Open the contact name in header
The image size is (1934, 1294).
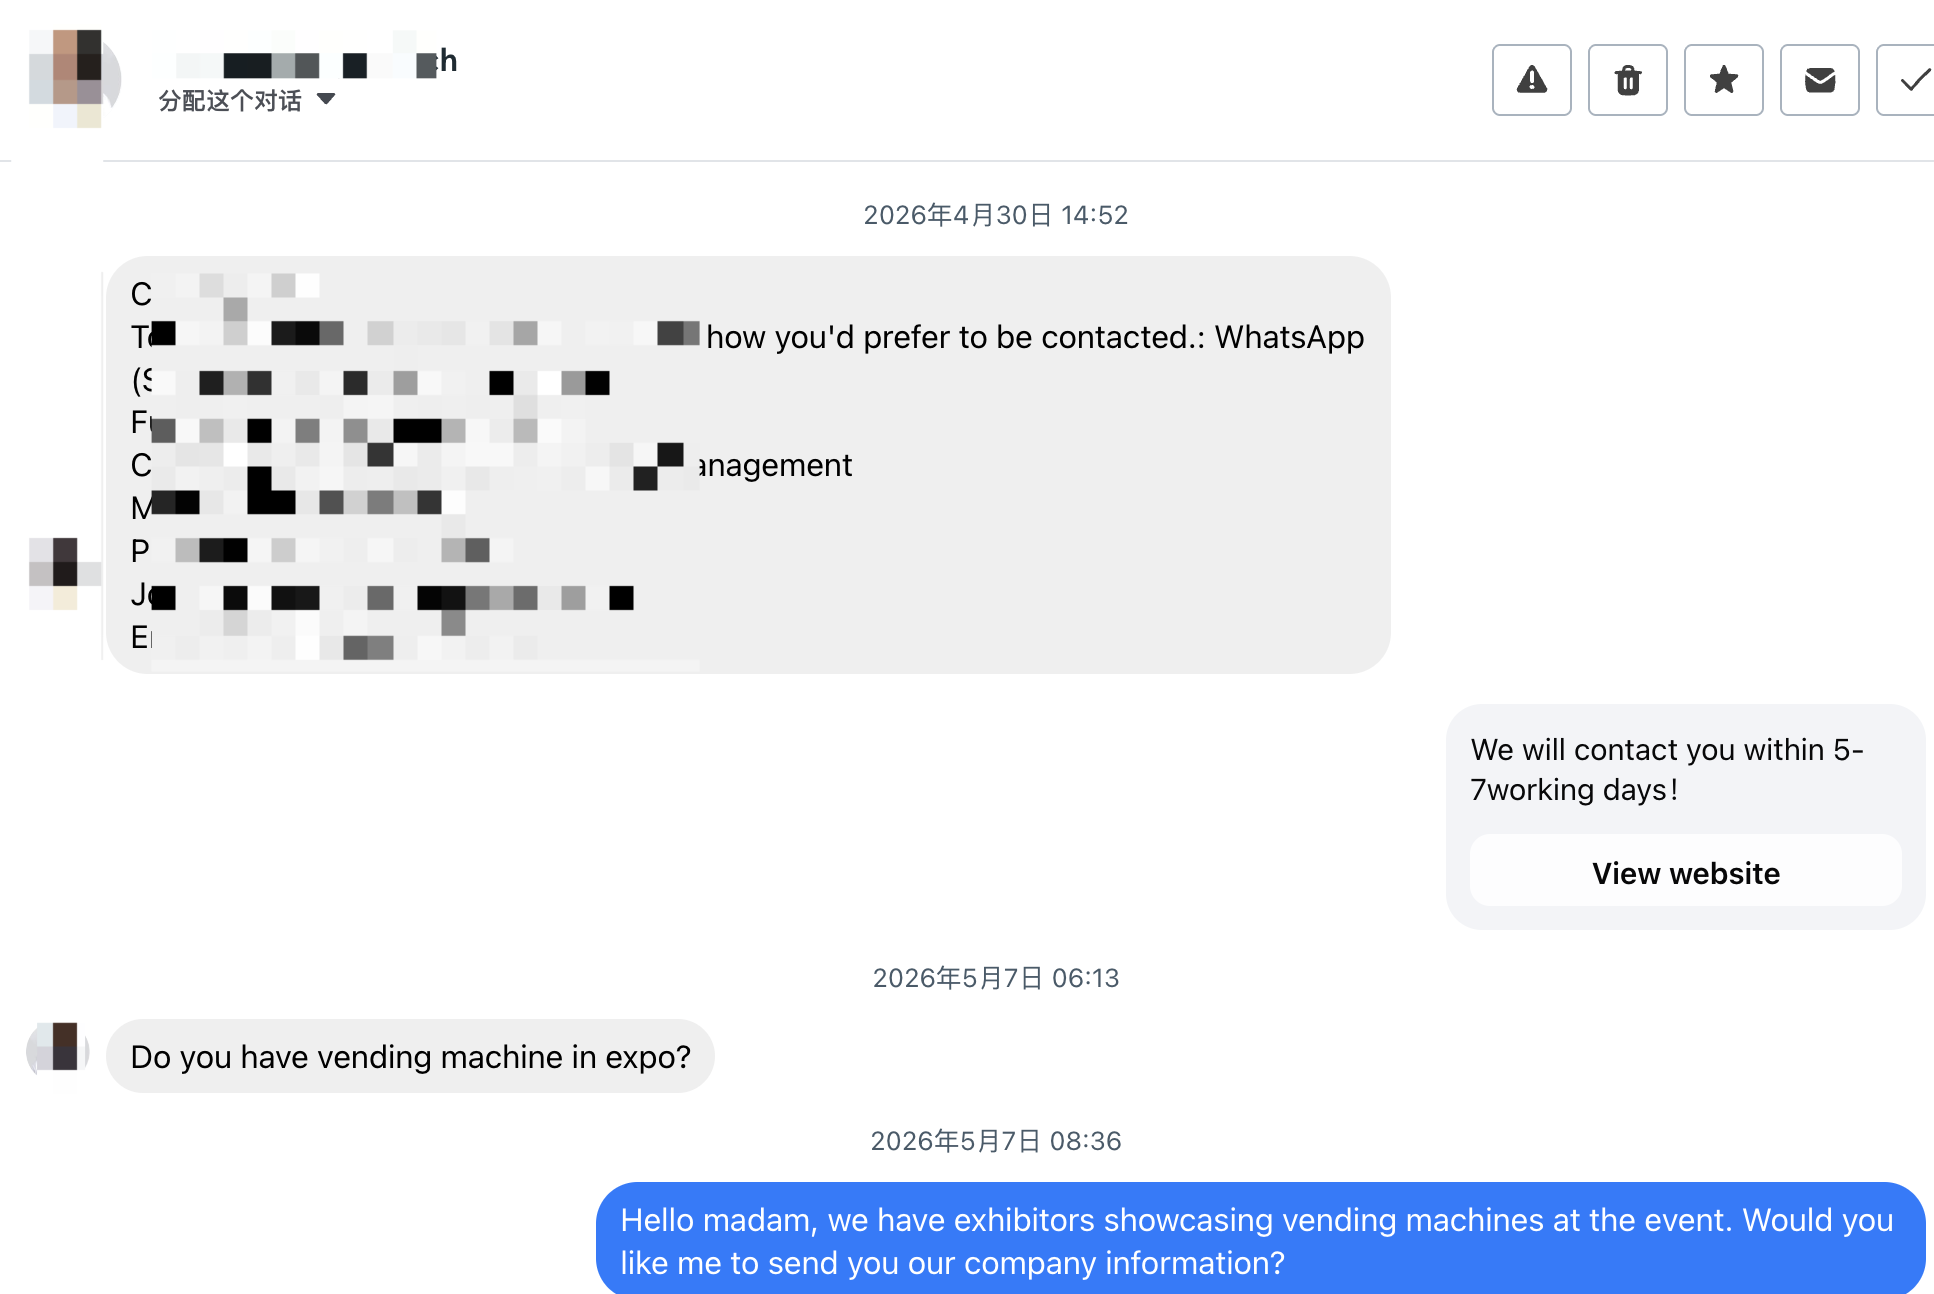pyautogui.click(x=316, y=62)
